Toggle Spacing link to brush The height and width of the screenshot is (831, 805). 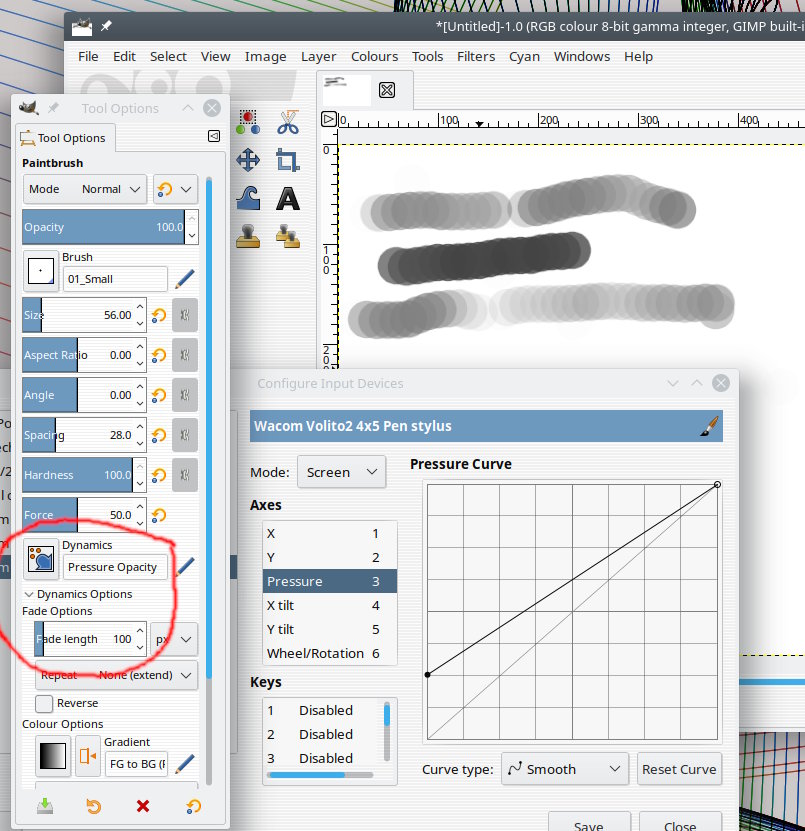click(x=185, y=435)
